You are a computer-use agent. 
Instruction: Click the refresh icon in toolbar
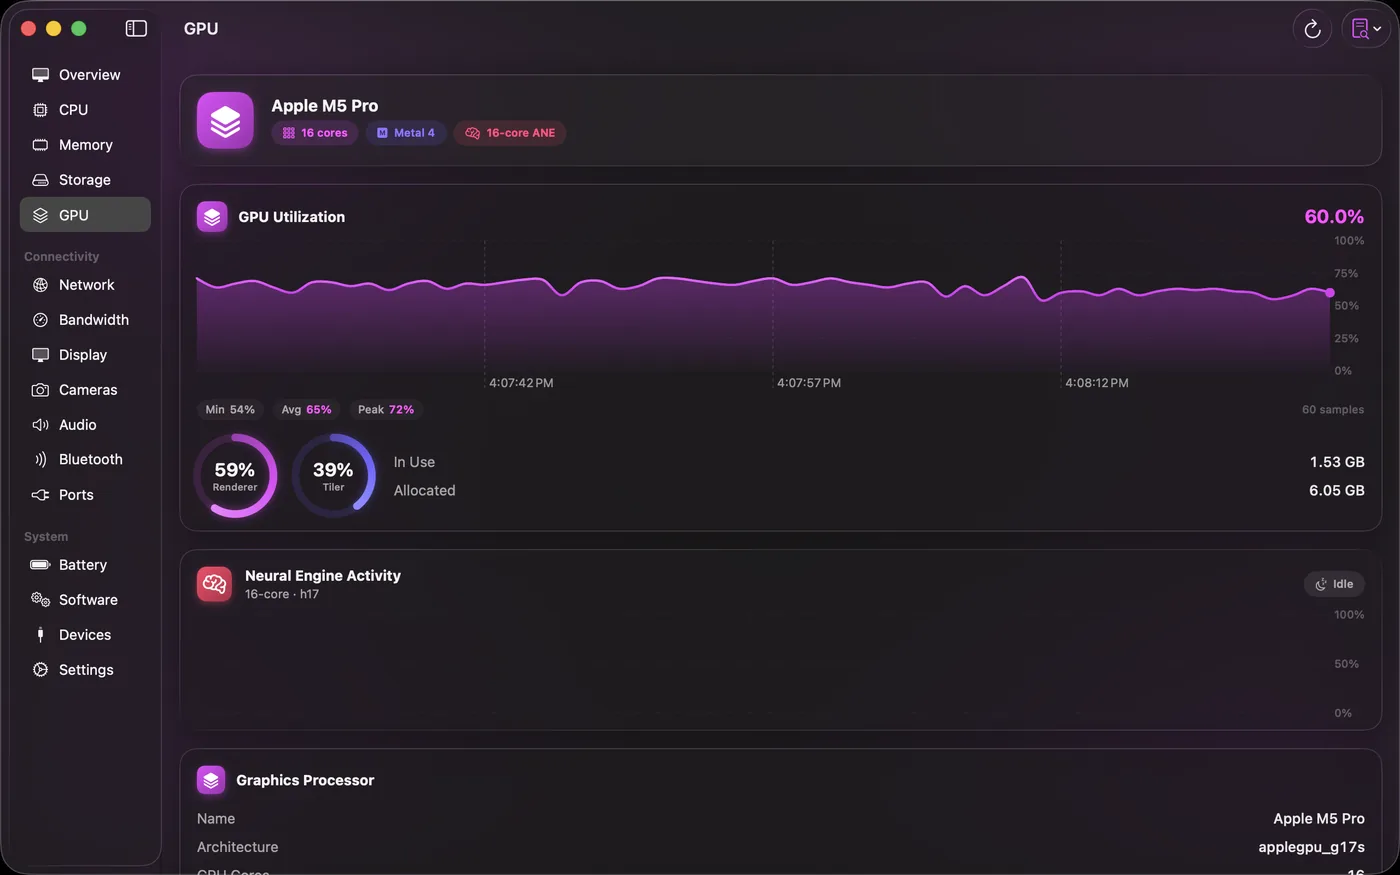click(x=1312, y=29)
